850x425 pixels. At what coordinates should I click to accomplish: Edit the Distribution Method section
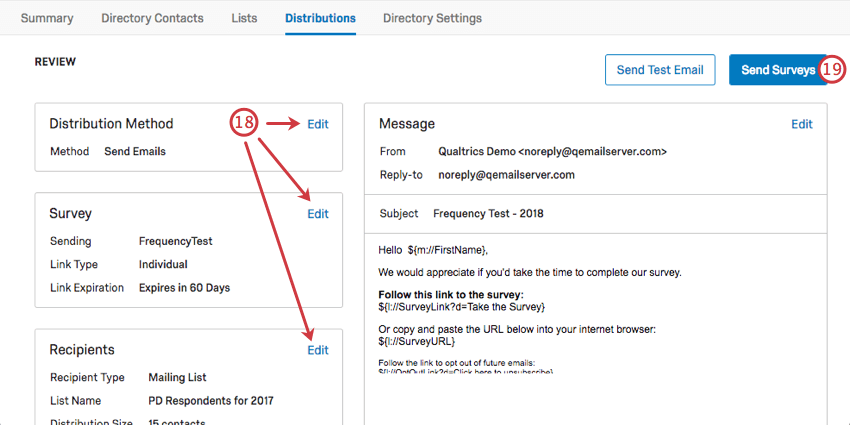(x=317, y=124)
